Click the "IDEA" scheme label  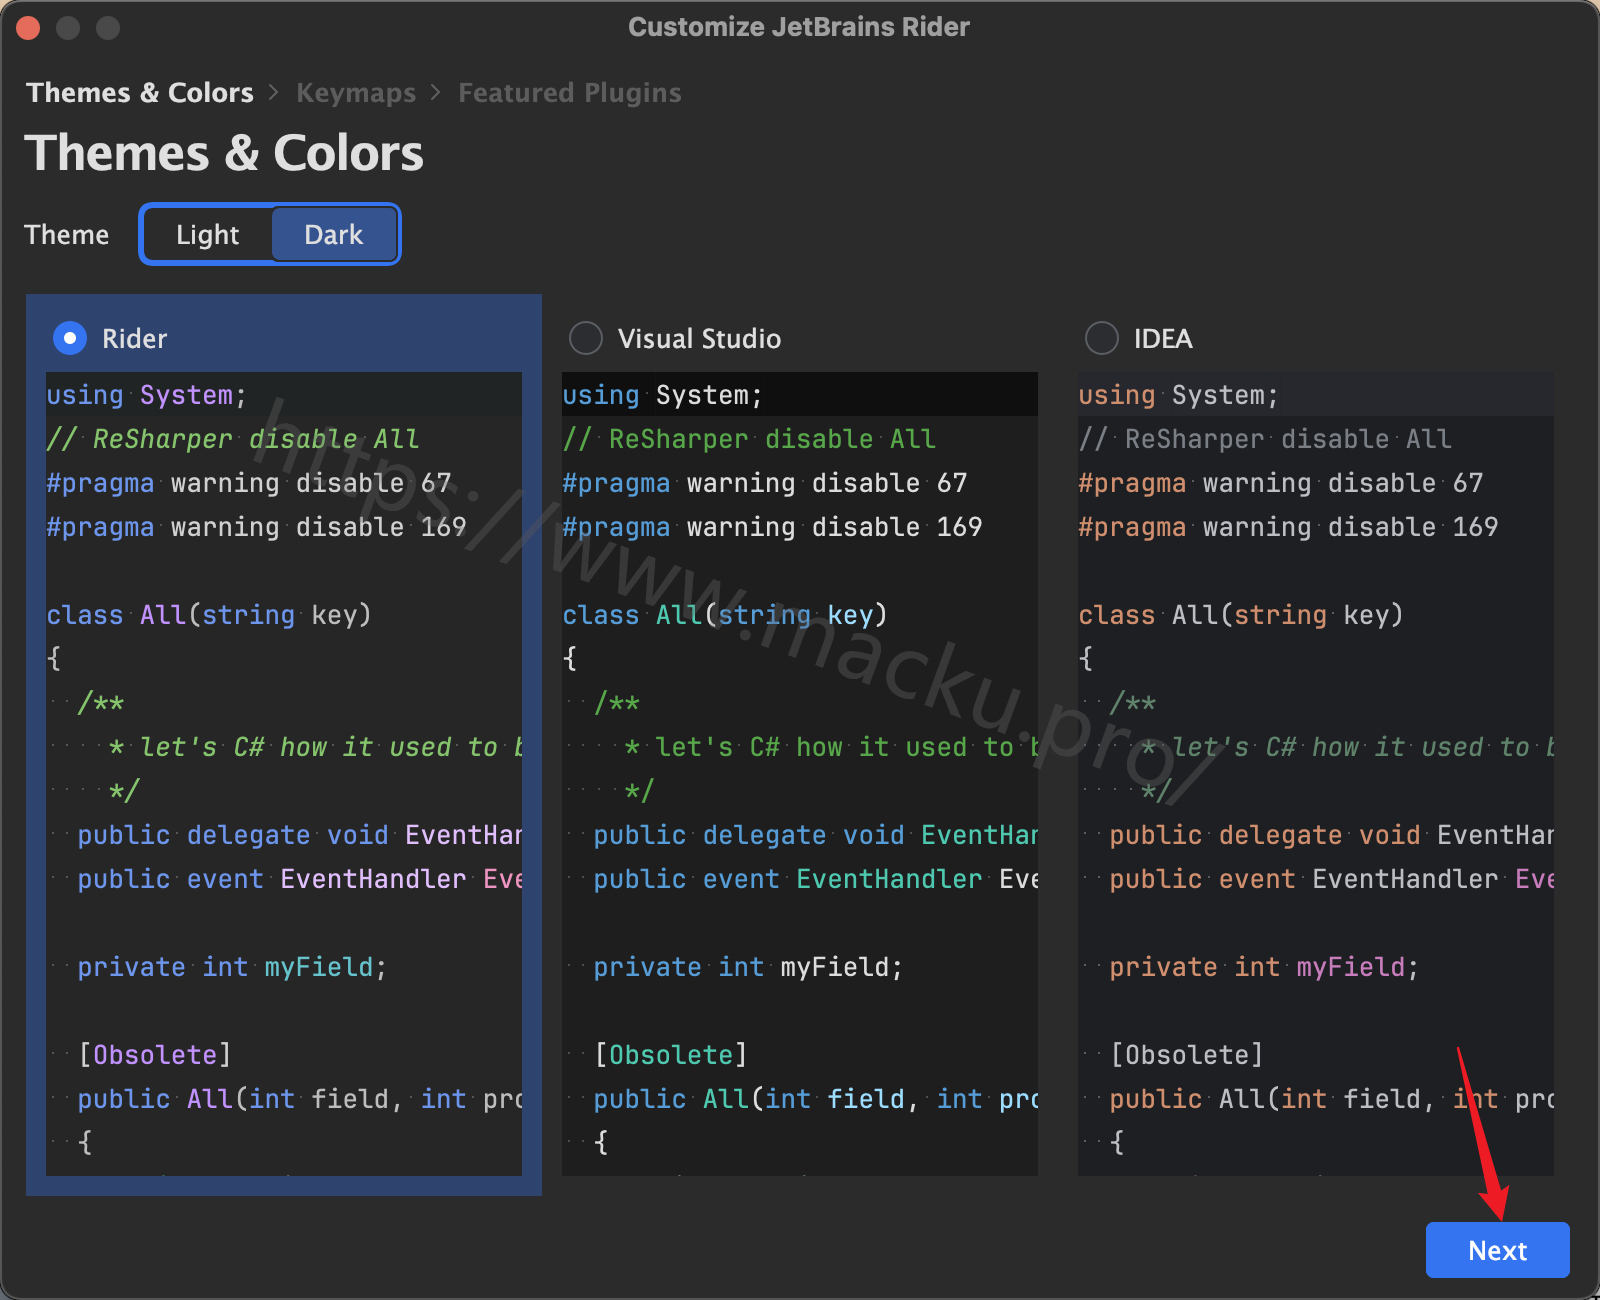tap(1163, 339)
